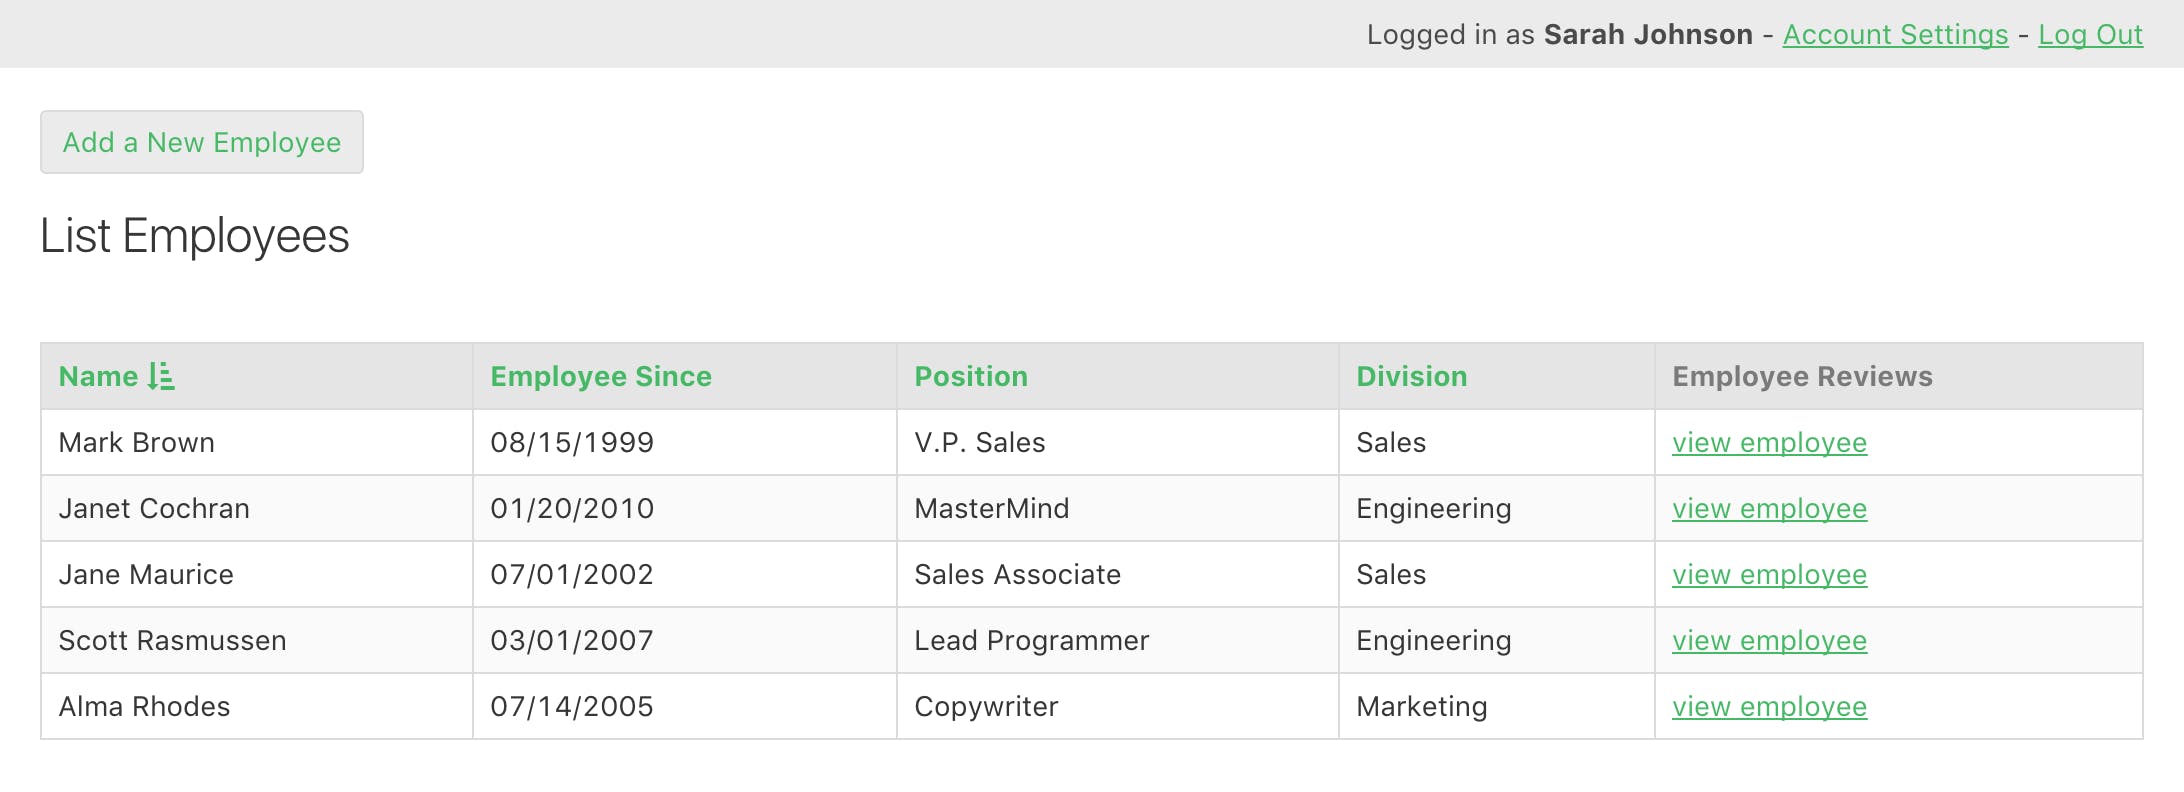Click the Lead Programmer position cell
The width and height of the screenshot is (2184, 792).
pos(1118,641)
